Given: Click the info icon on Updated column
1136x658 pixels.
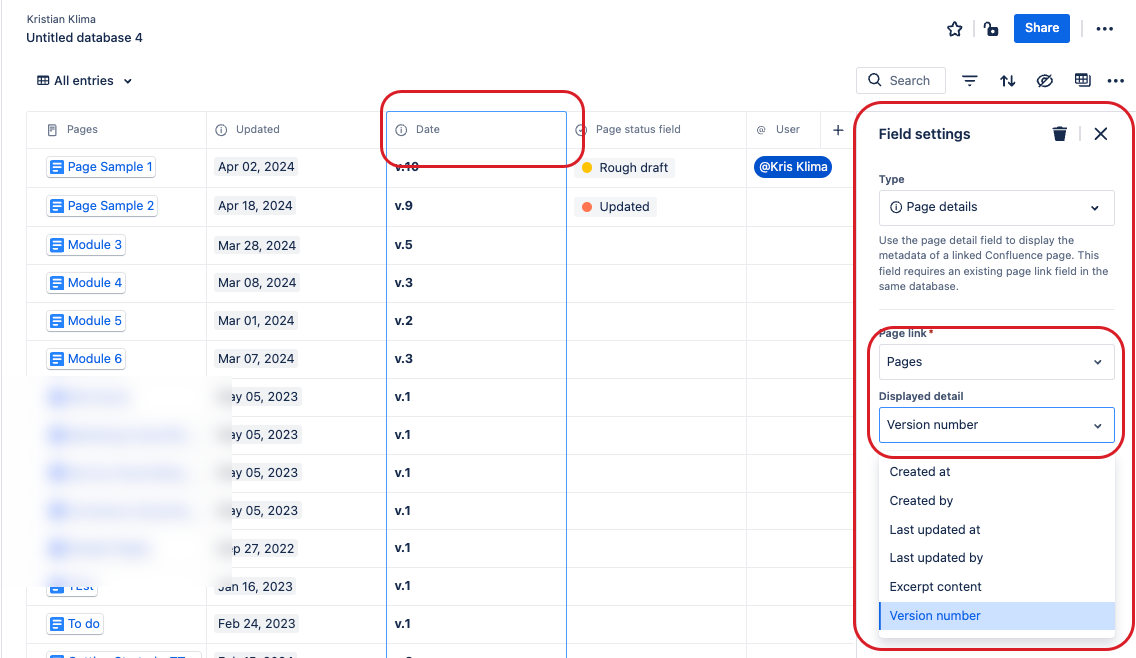Looking at the screenshot, I should click(x=220, y=129).
